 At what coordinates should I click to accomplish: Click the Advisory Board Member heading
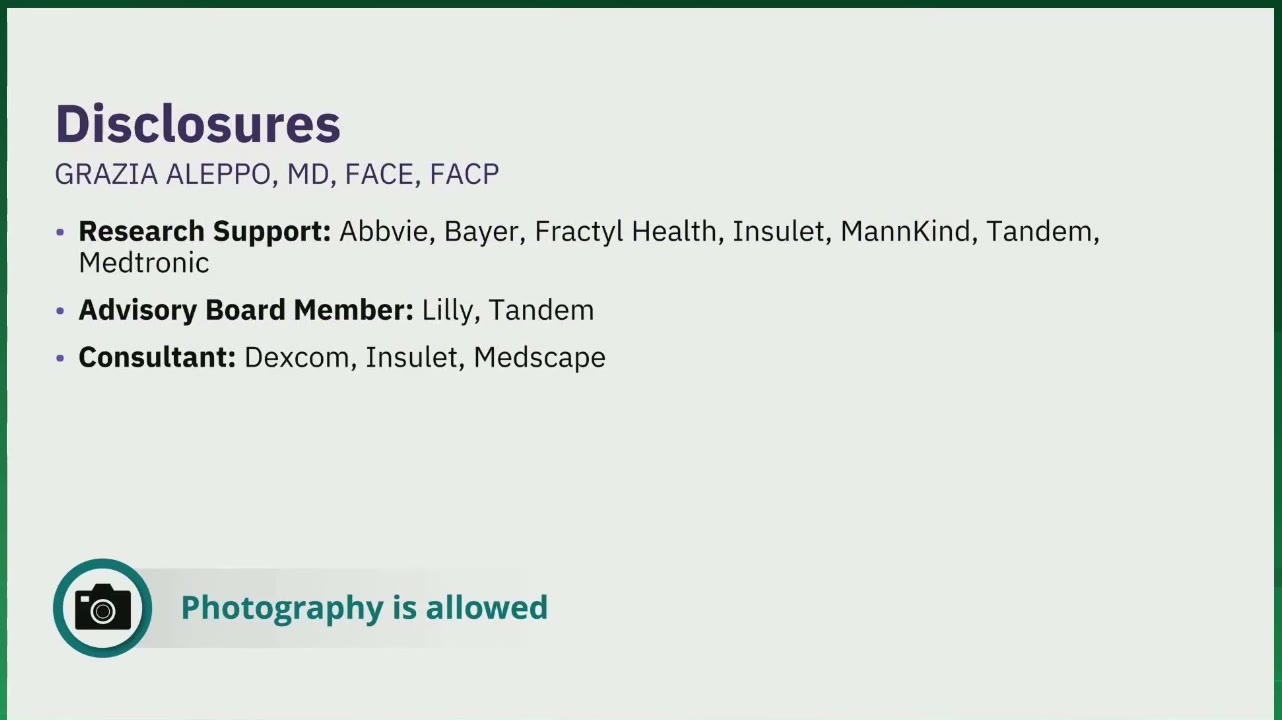(246, 310)
